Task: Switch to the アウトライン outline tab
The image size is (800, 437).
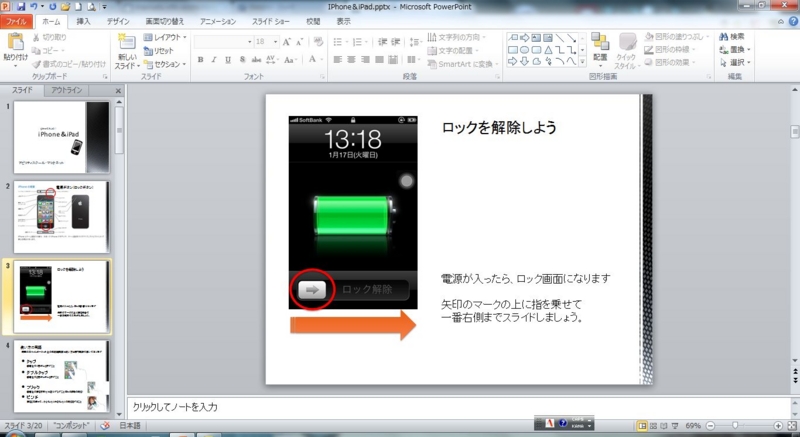Action: pyautogui.click(x=66, y=90)
